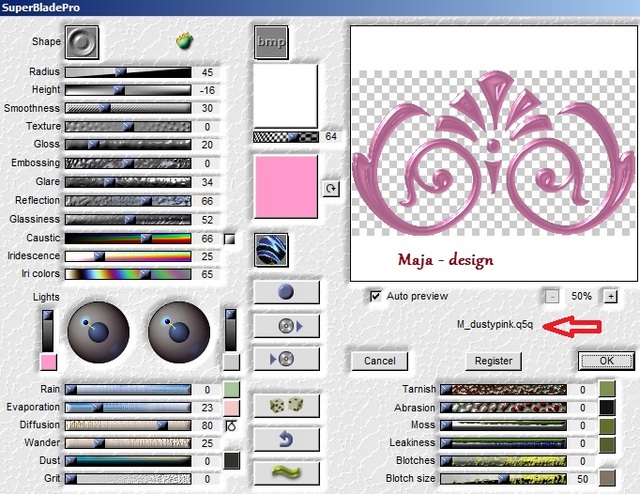This screenshot has width=640, height=494.
Task: Click the Glassiness slider
Action: [128, 220]
